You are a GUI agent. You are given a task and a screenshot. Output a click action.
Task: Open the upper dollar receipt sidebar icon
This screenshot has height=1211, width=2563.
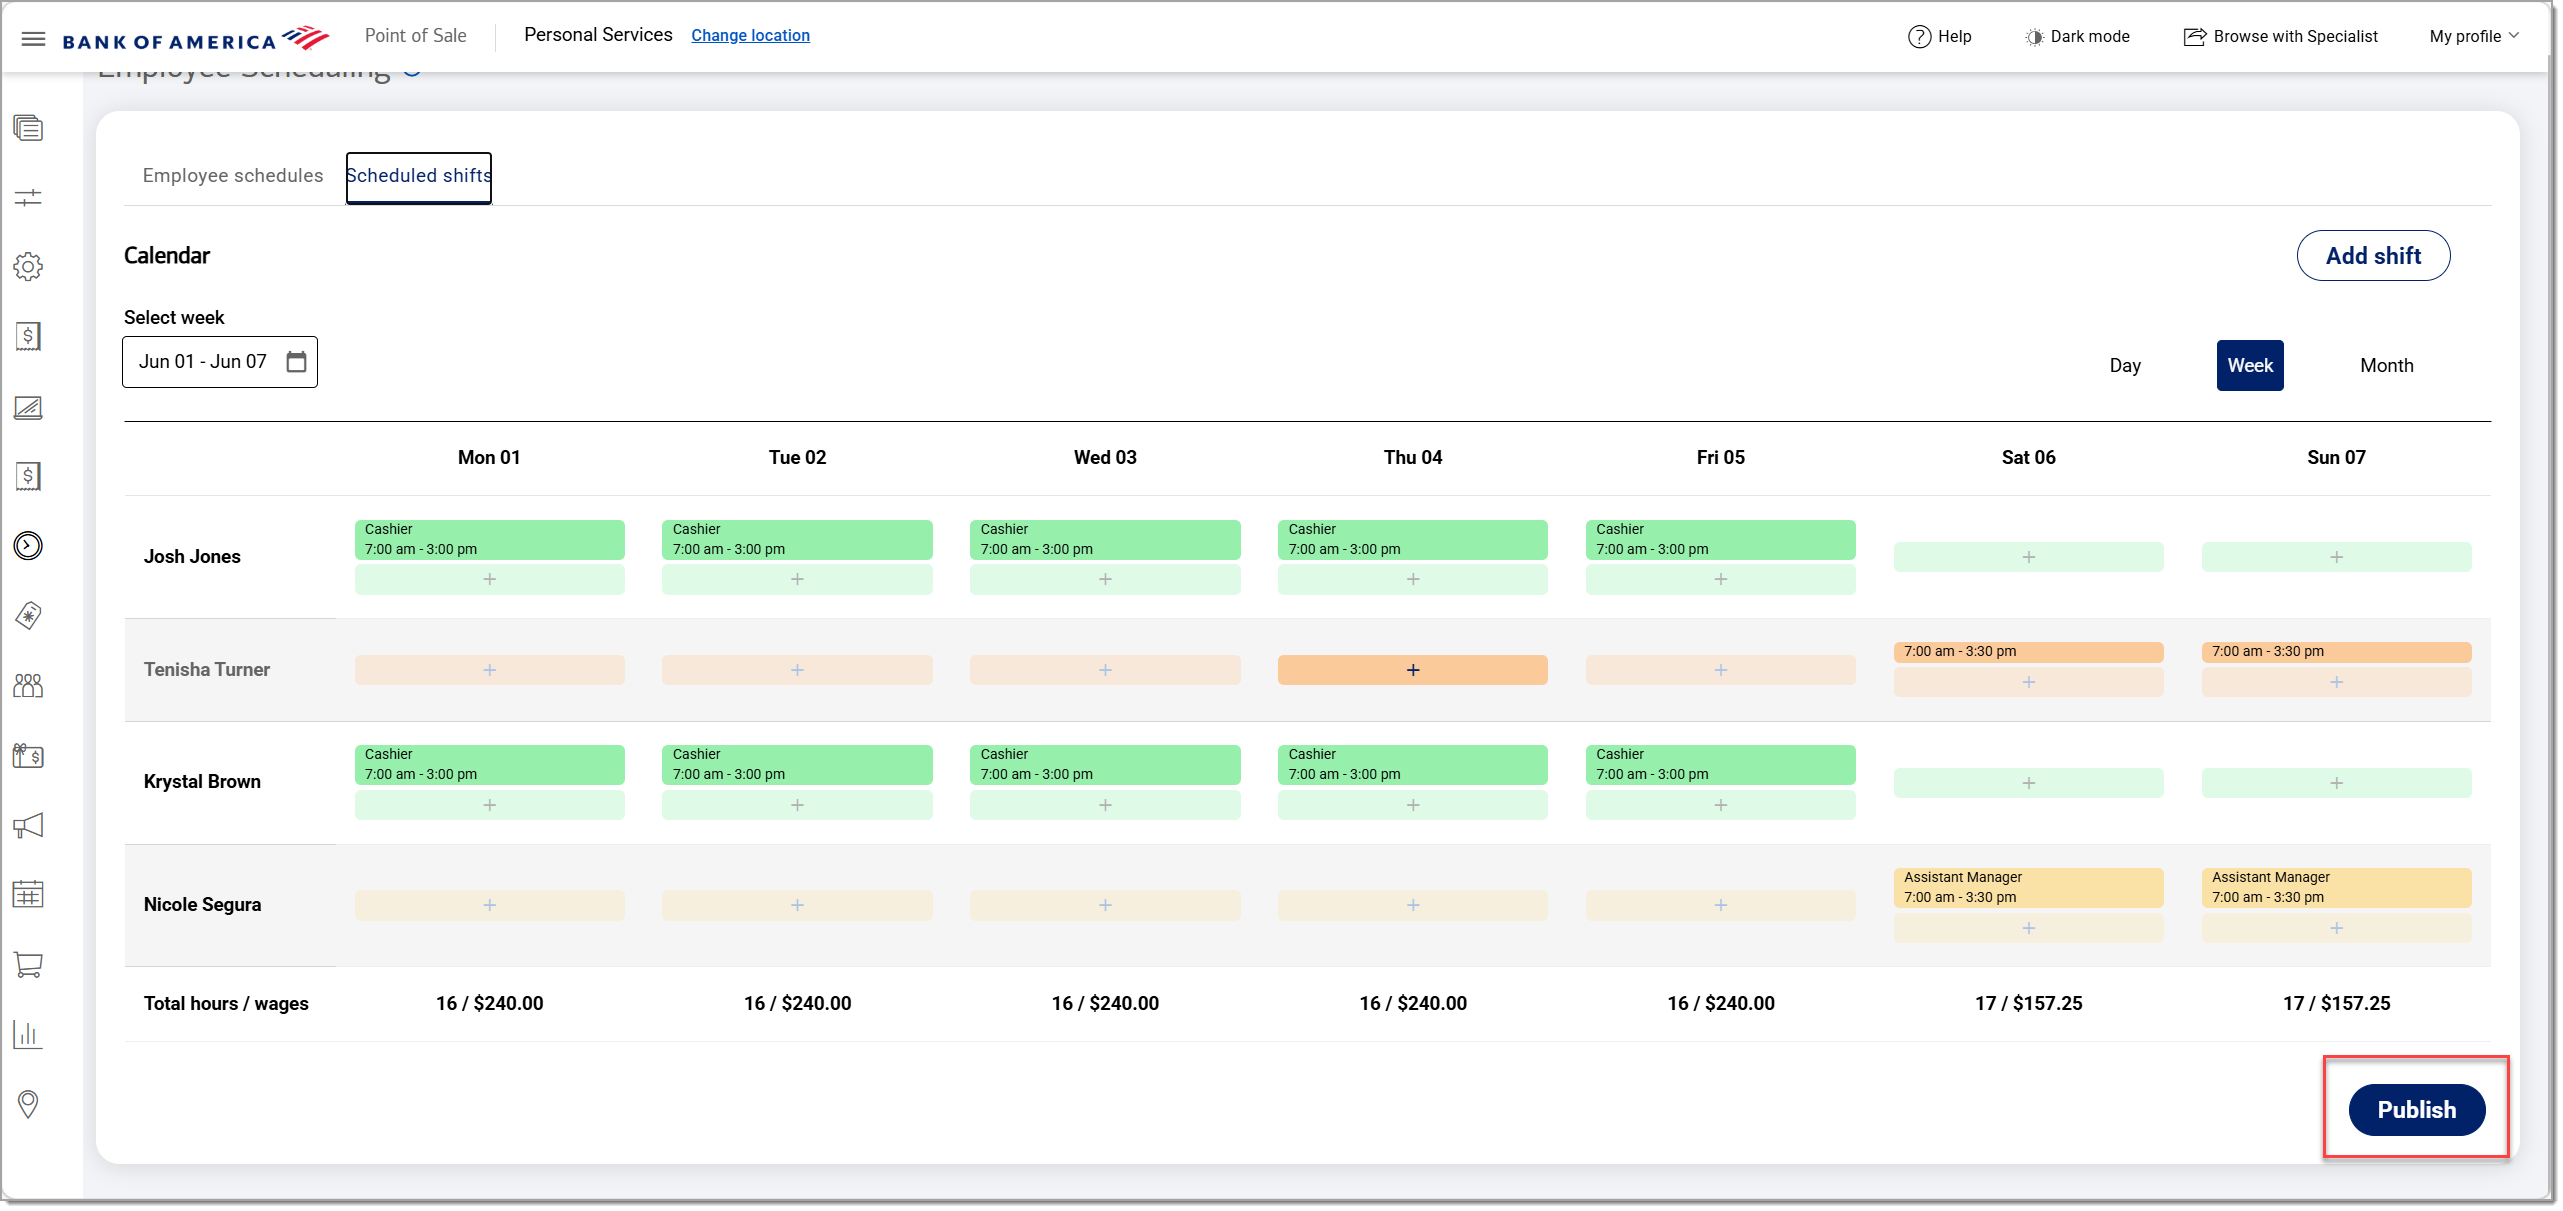point(28,336)
